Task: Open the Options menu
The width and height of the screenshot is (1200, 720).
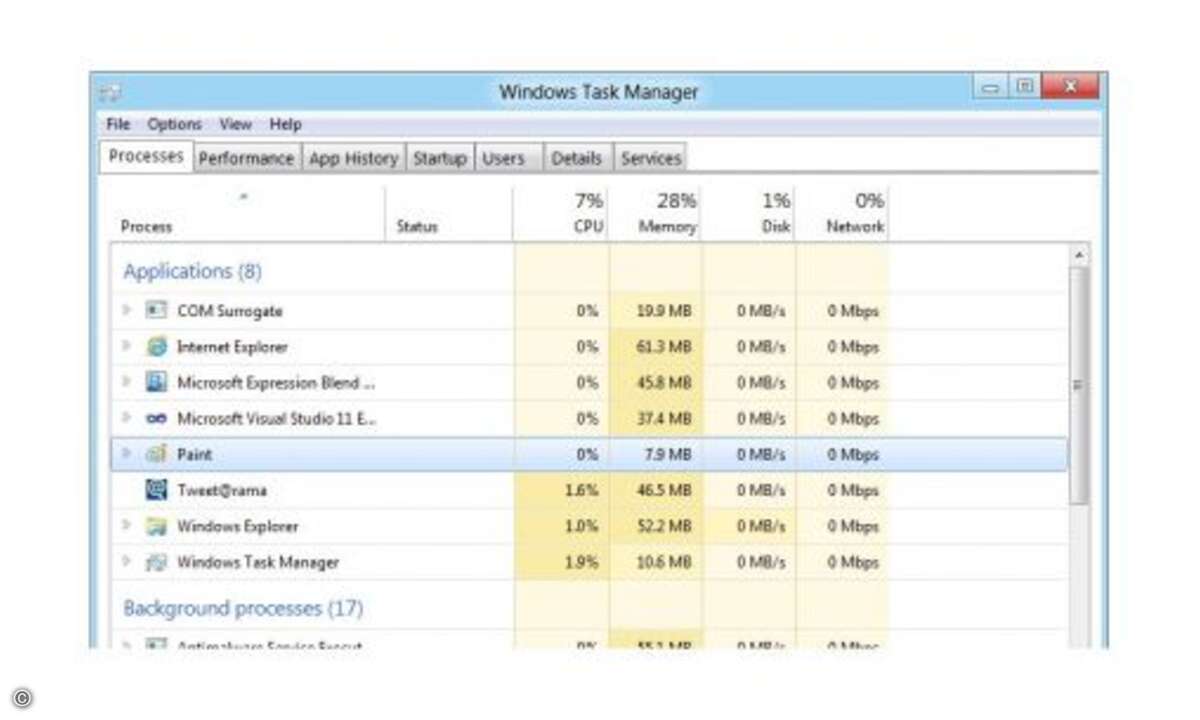Action: (175, 125)
